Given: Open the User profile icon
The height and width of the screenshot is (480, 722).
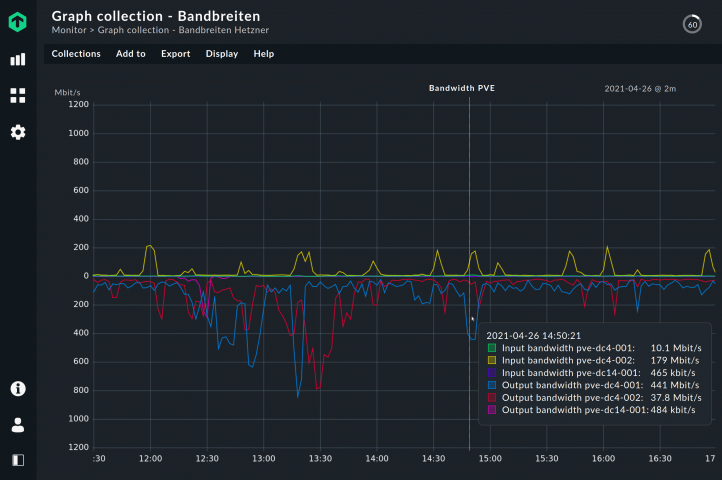Looking at the screenshot, I should click(17, 425).
